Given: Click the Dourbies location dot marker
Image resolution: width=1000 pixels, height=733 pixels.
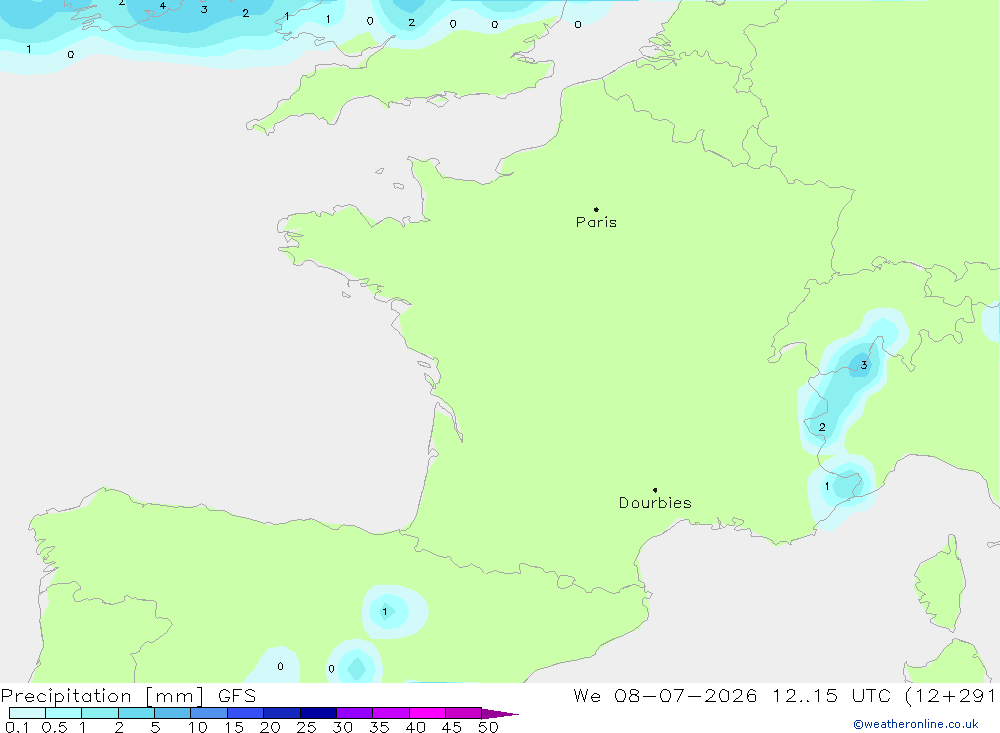Looking at the screenshot, I should 655,490.
